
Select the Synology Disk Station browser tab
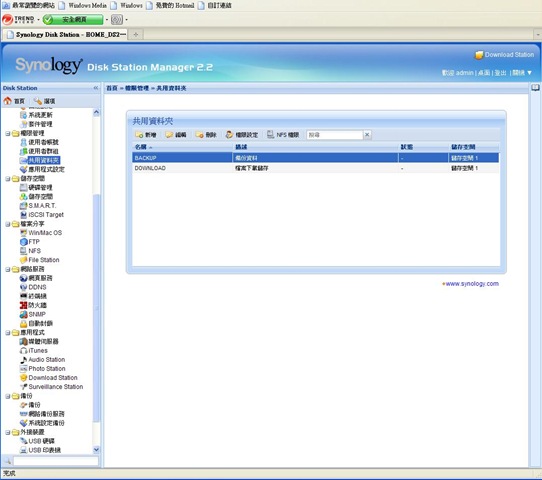pyautogui.click(x=65, y=35)
